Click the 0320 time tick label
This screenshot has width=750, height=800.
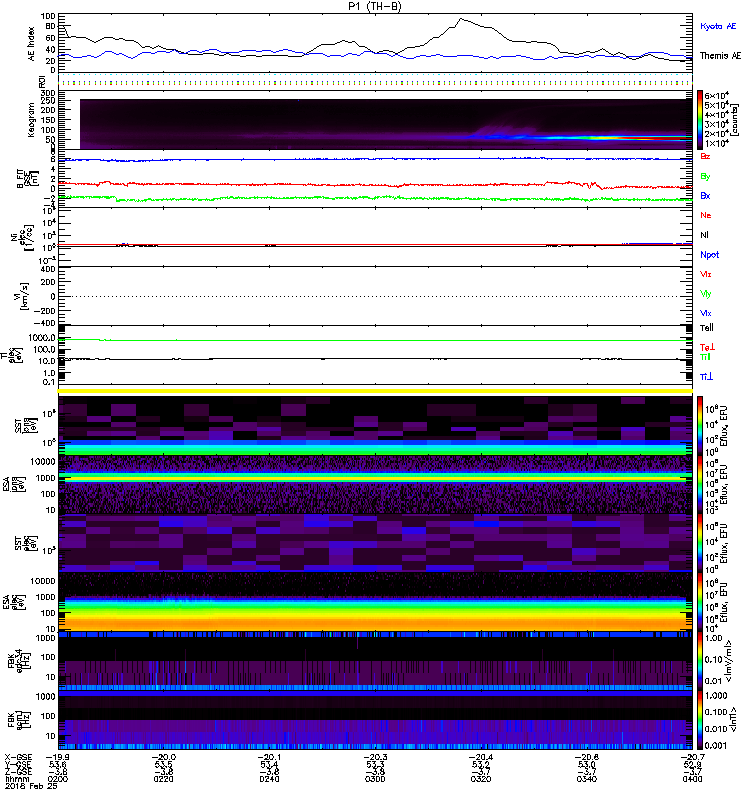point(481,779)
